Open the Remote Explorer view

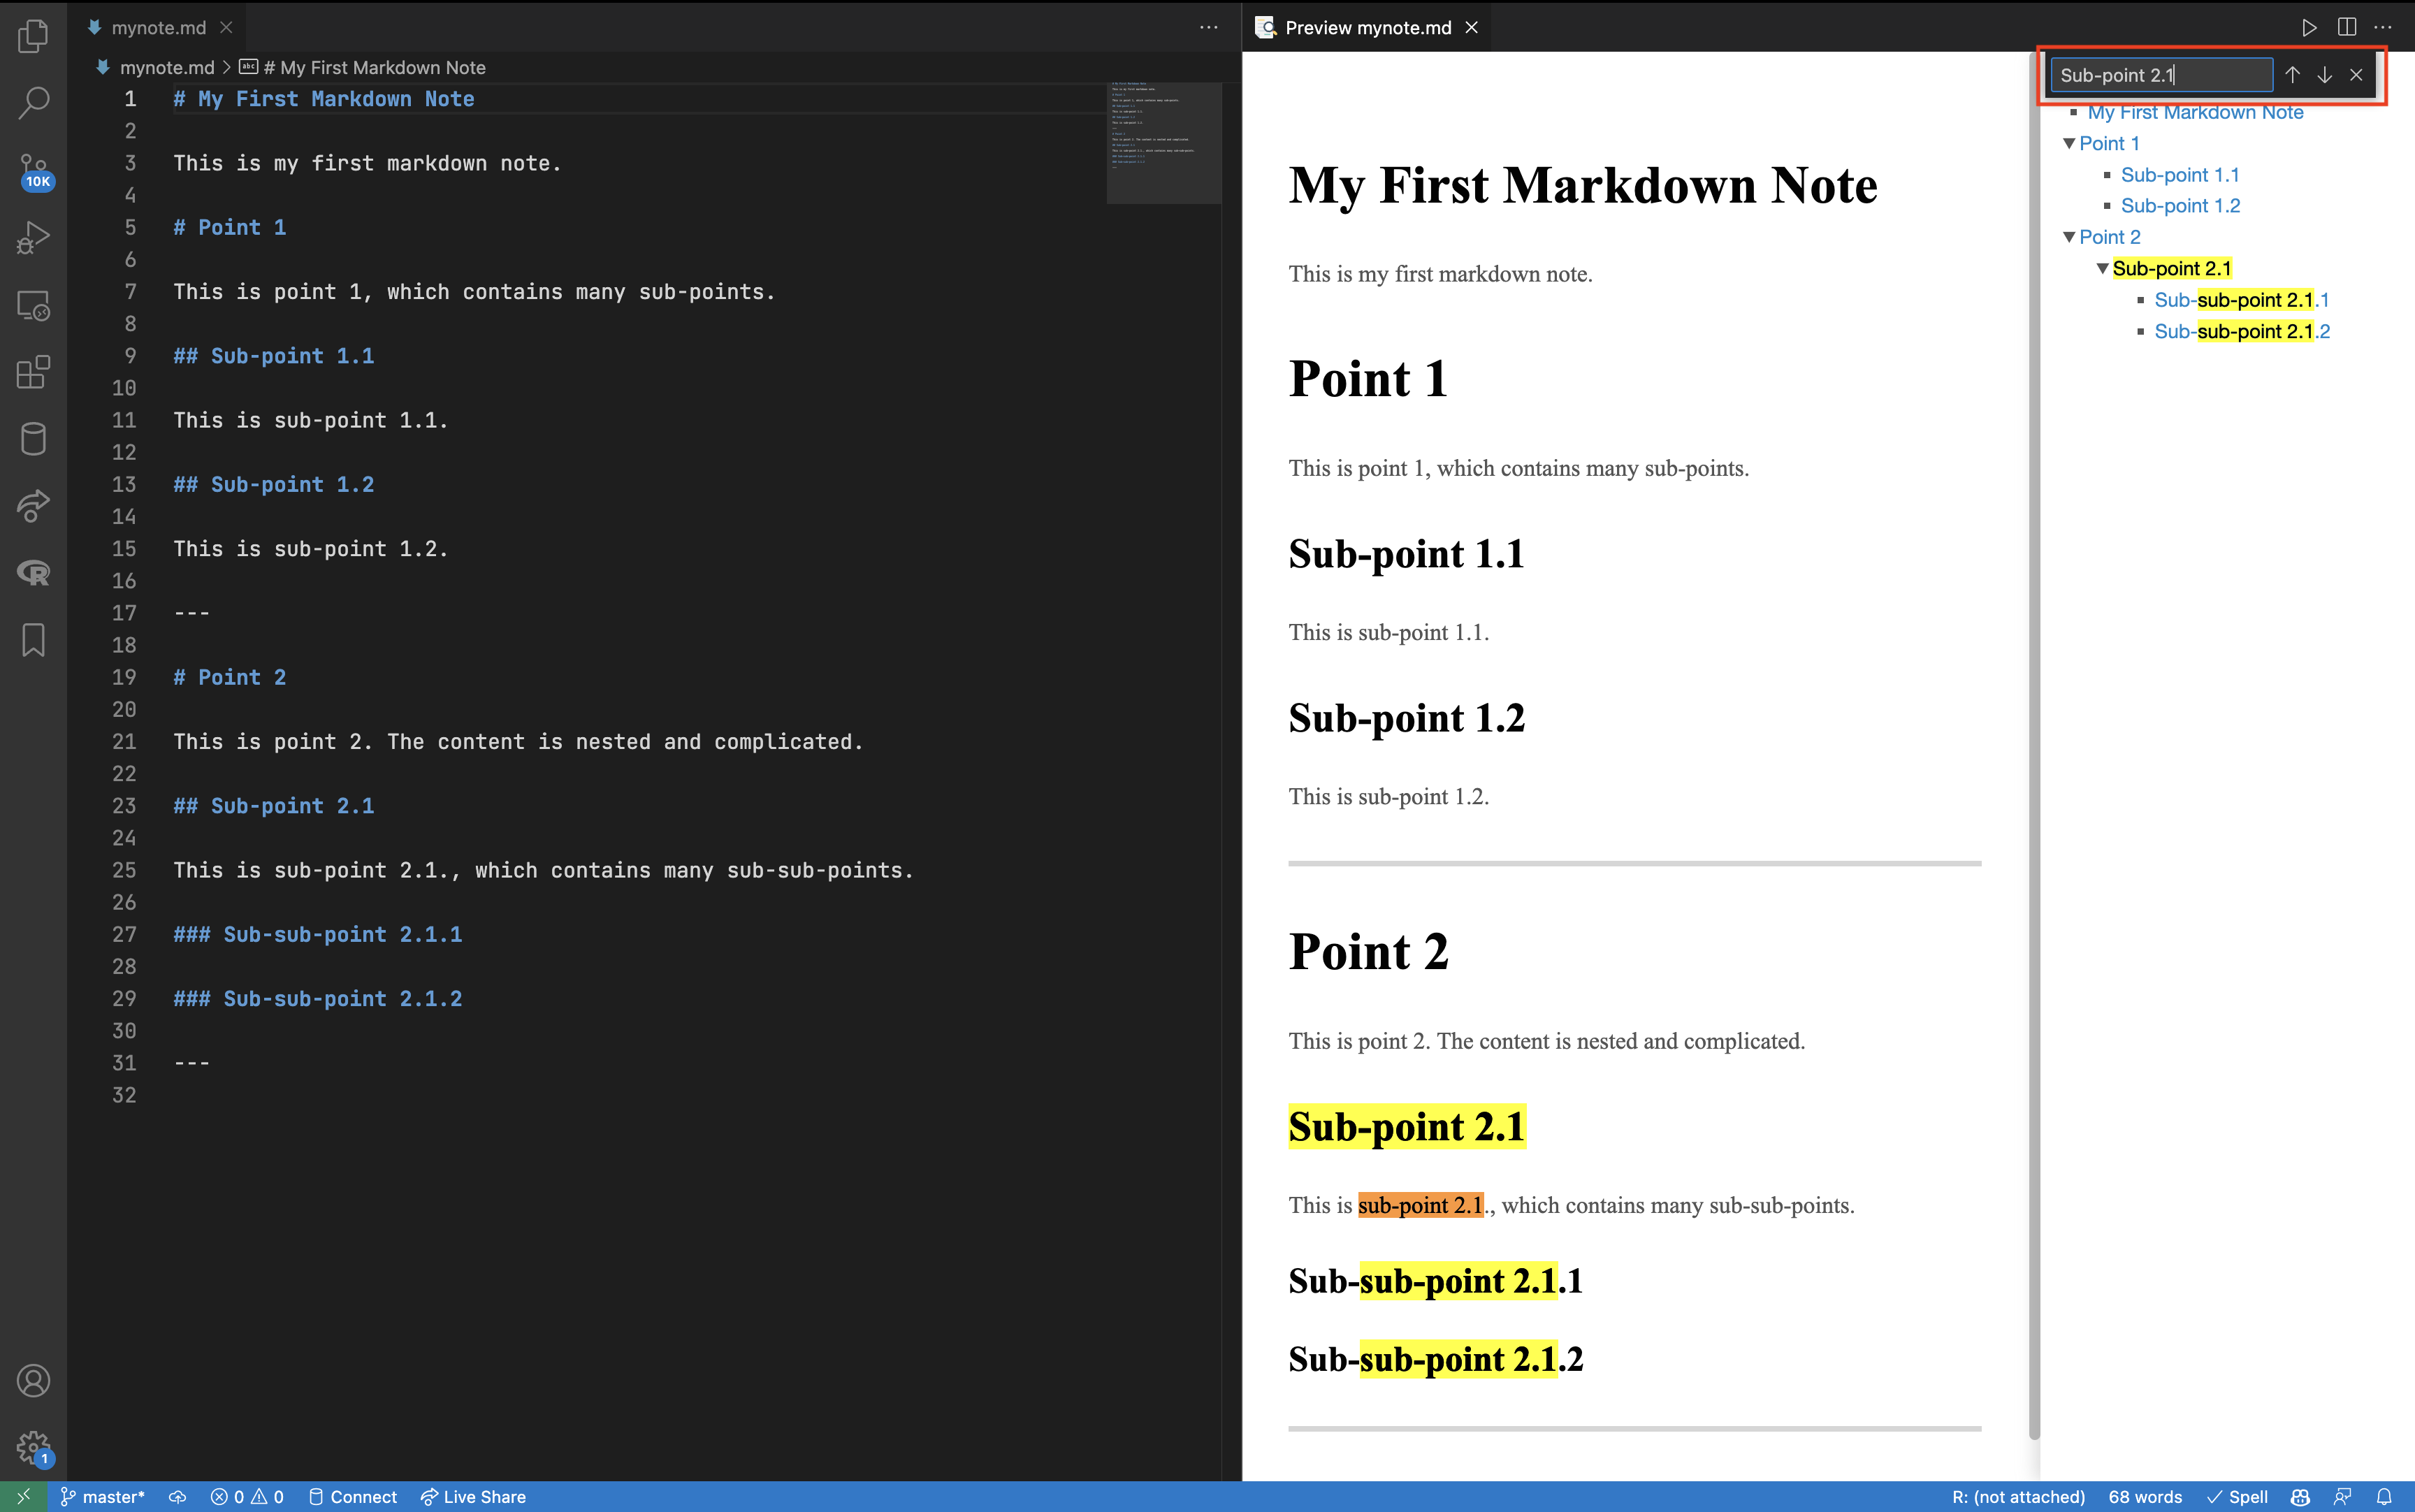(x=33, y=305)
